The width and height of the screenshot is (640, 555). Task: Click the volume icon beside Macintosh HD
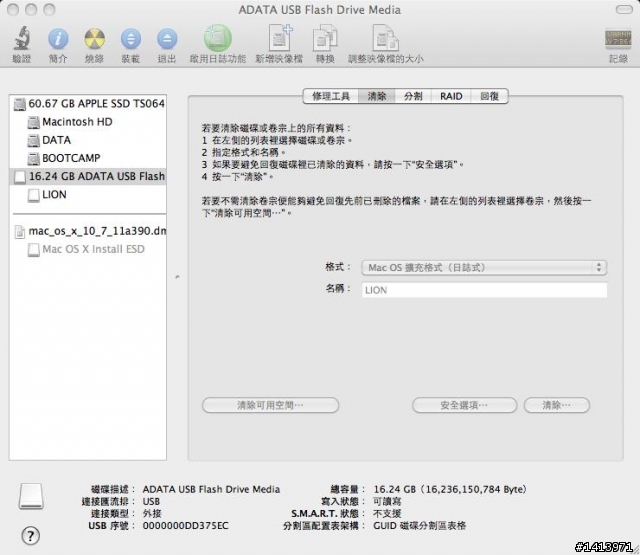[x=33, y=122]
